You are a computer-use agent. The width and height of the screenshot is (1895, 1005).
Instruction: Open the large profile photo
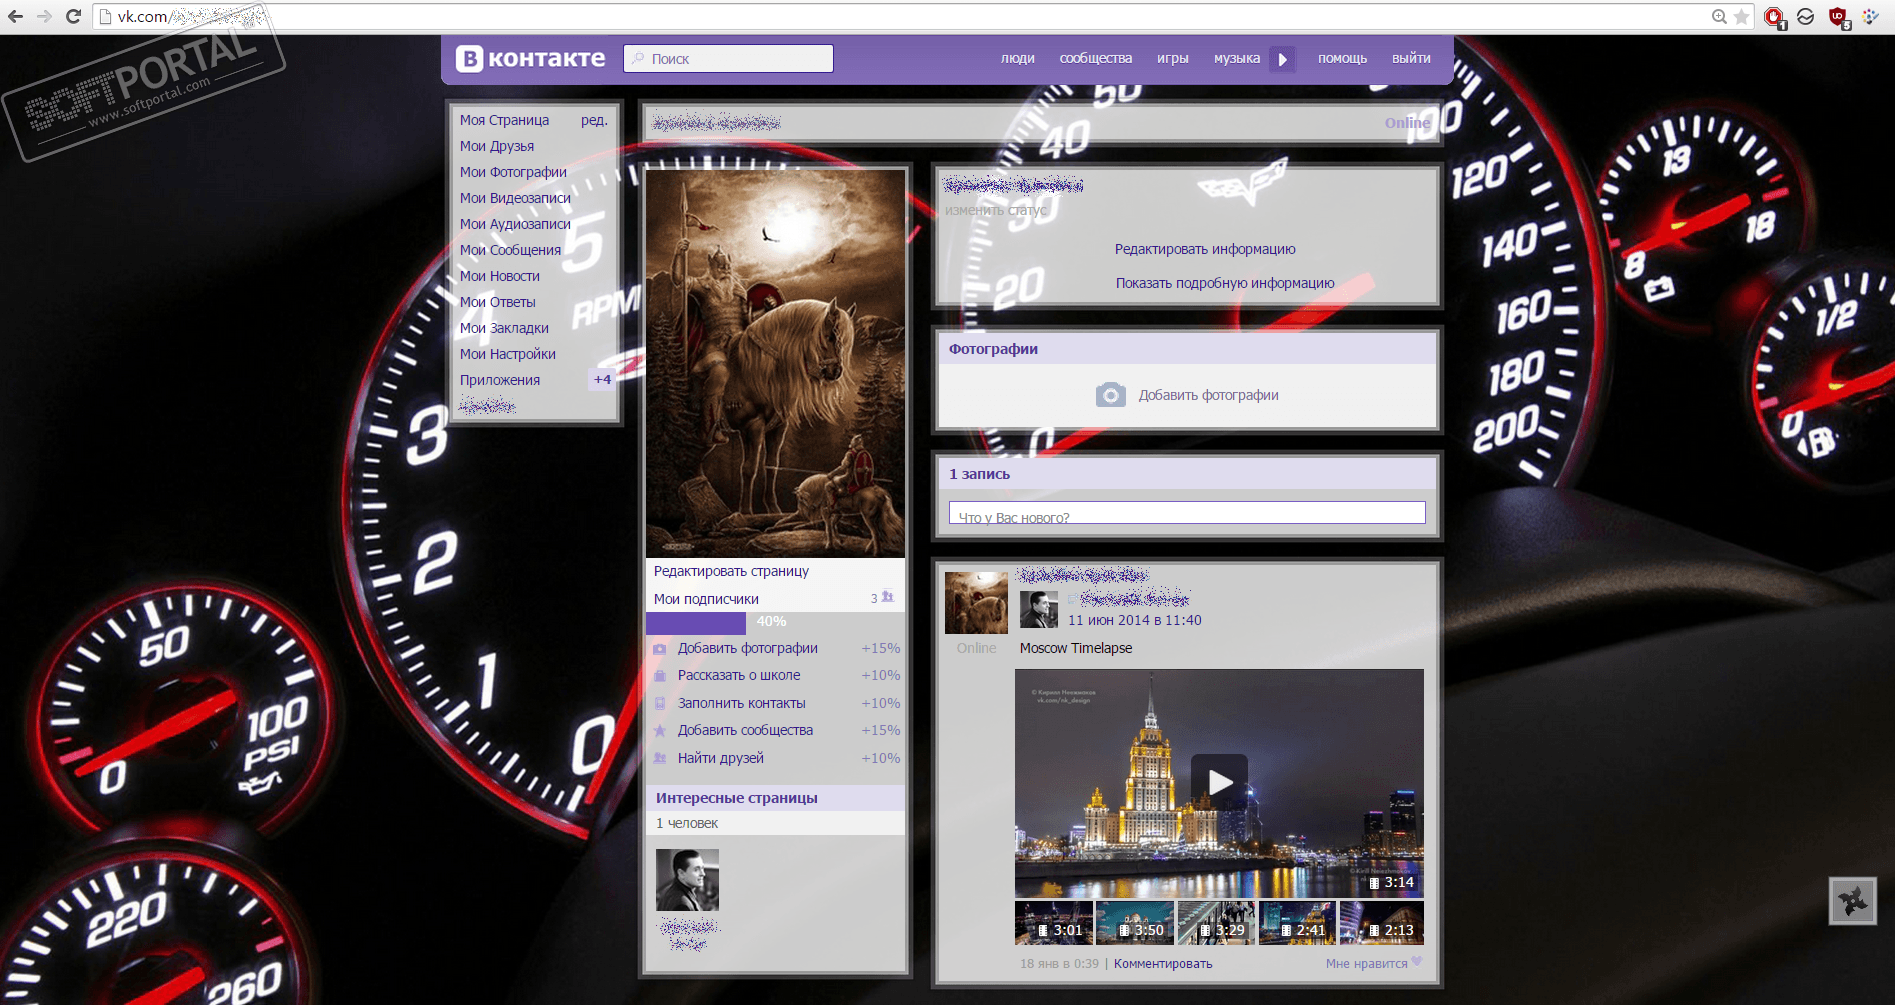[x=775, y=363]
